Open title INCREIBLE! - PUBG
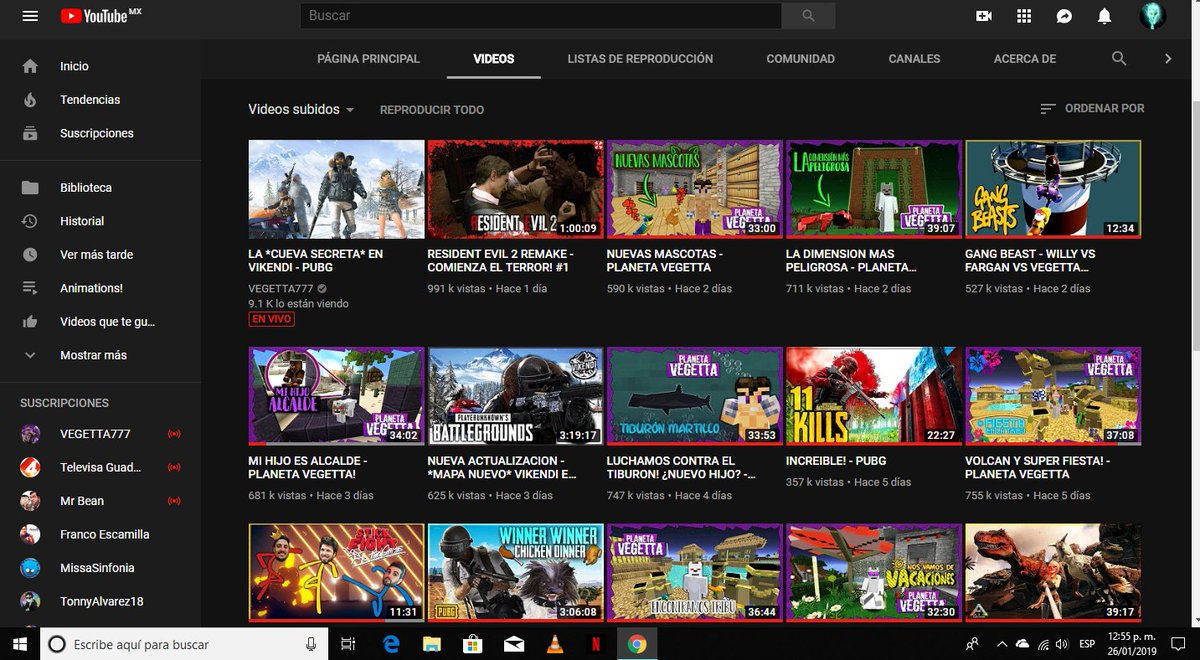This screenshot has height=660, width=1200. [x=836, y=461]
